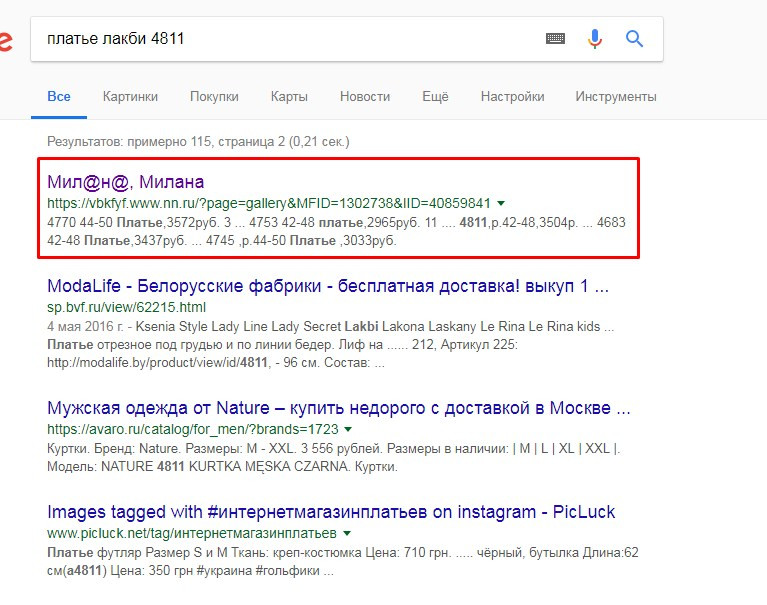The image size is (767, 605).
Task: Select the Все tab
Action: [59, 96]
